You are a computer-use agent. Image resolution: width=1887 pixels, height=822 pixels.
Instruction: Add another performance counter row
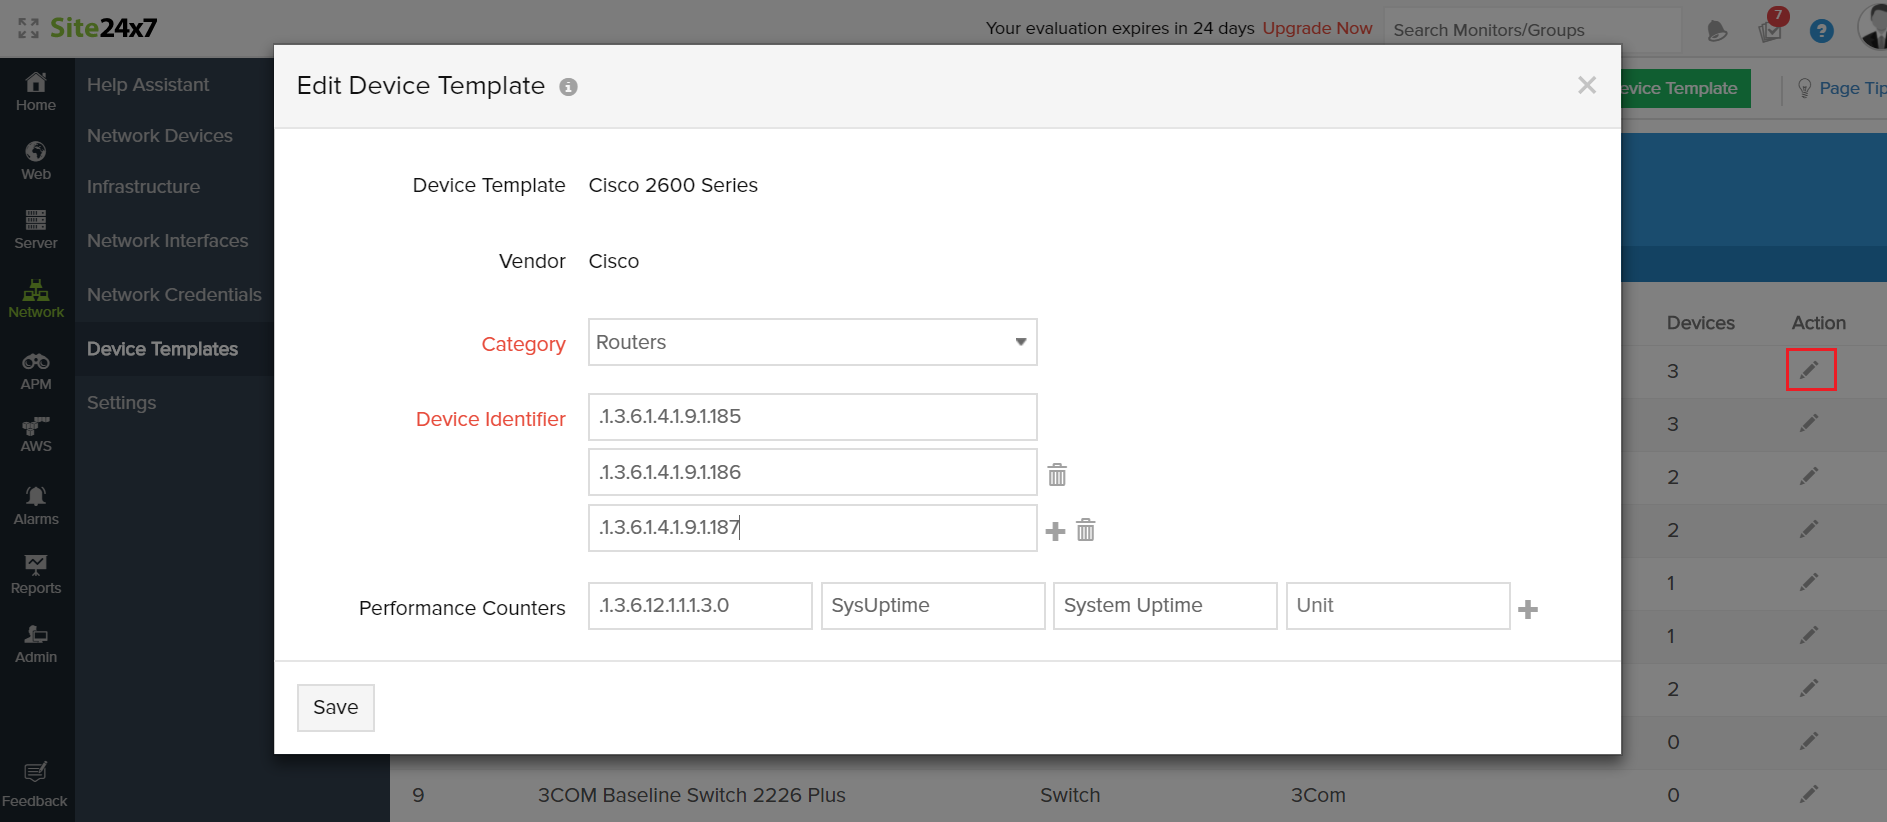click(1528, 609)
